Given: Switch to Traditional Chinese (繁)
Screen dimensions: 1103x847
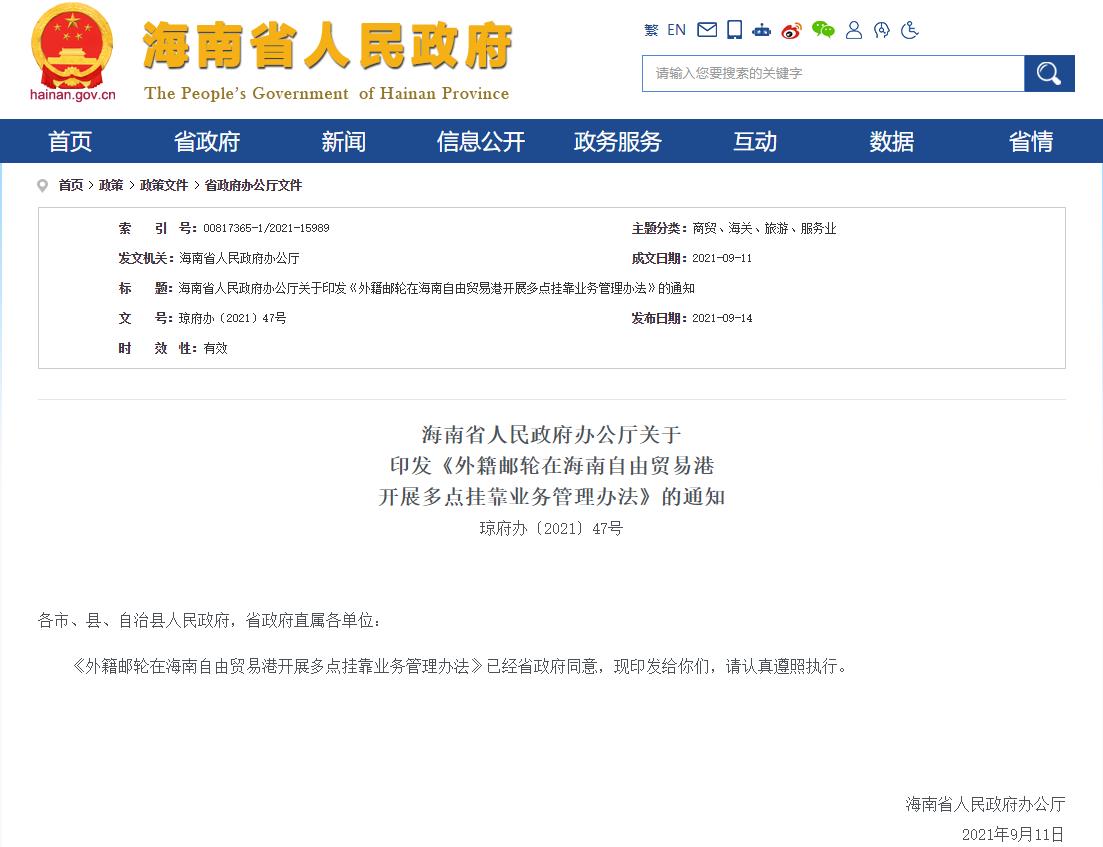Looking at the screenshot, I should click(651, 30).
